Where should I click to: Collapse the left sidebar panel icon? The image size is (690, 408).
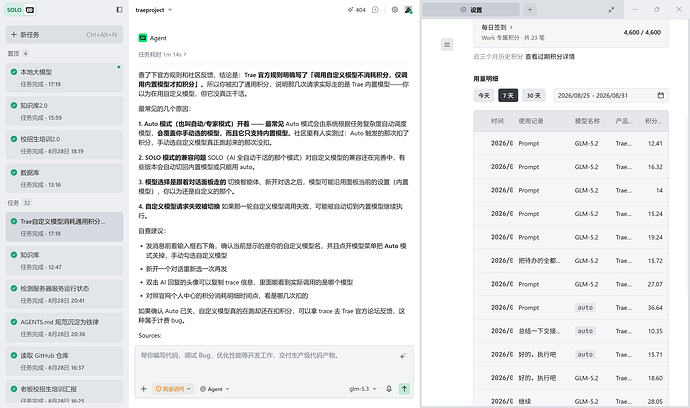[119, 10]
